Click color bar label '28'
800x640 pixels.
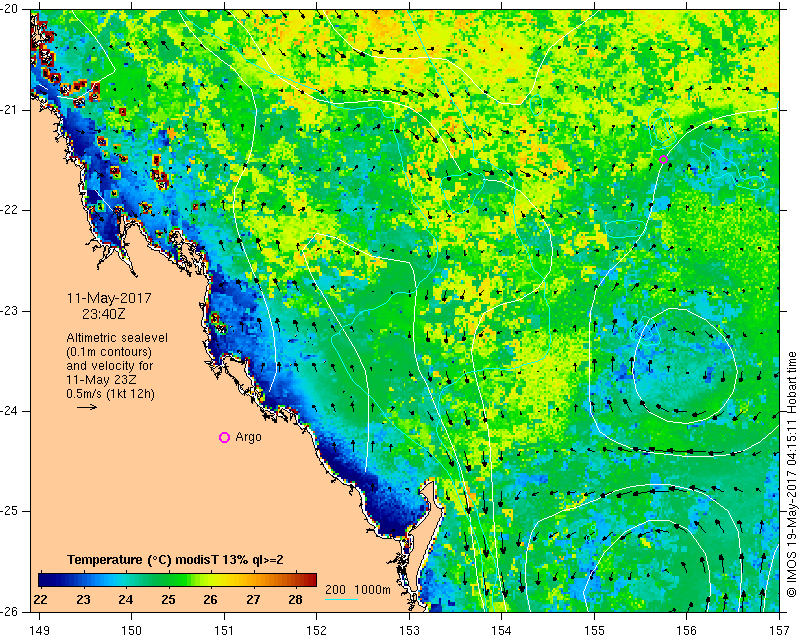coord(295,600)
